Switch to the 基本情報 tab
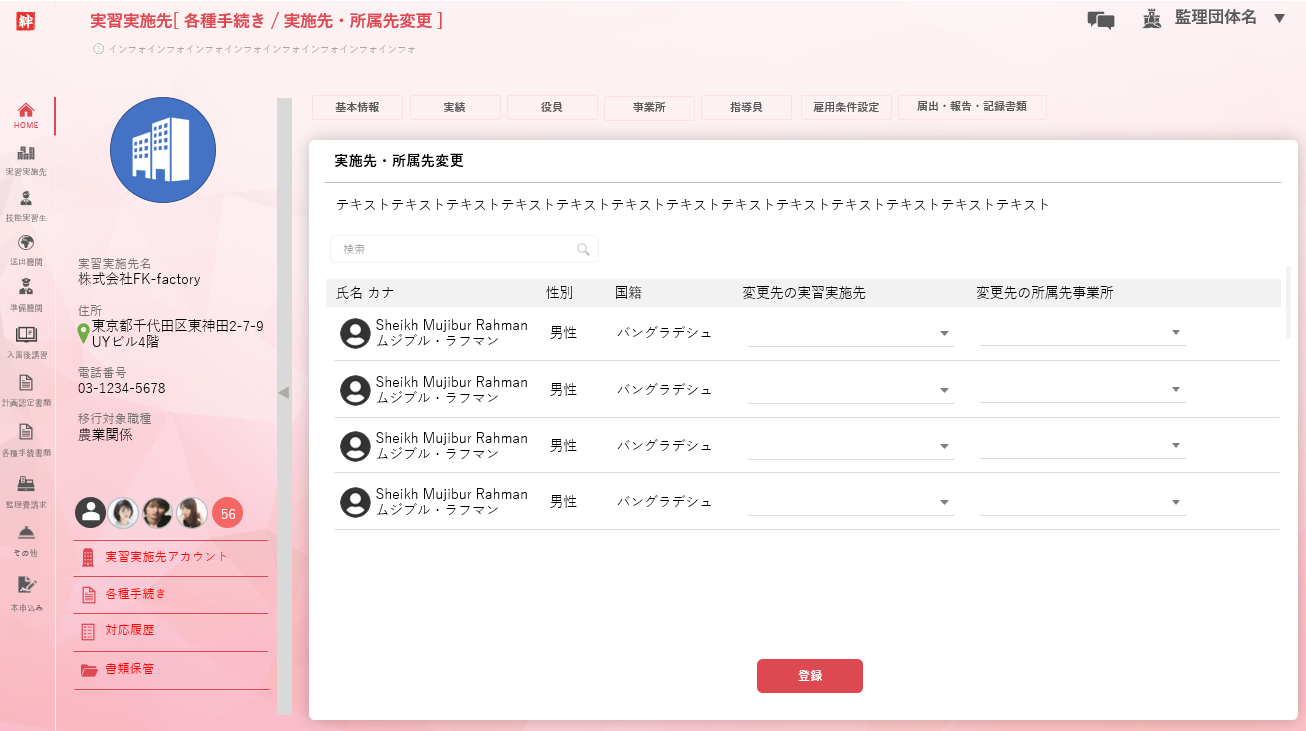 point(357,107)
